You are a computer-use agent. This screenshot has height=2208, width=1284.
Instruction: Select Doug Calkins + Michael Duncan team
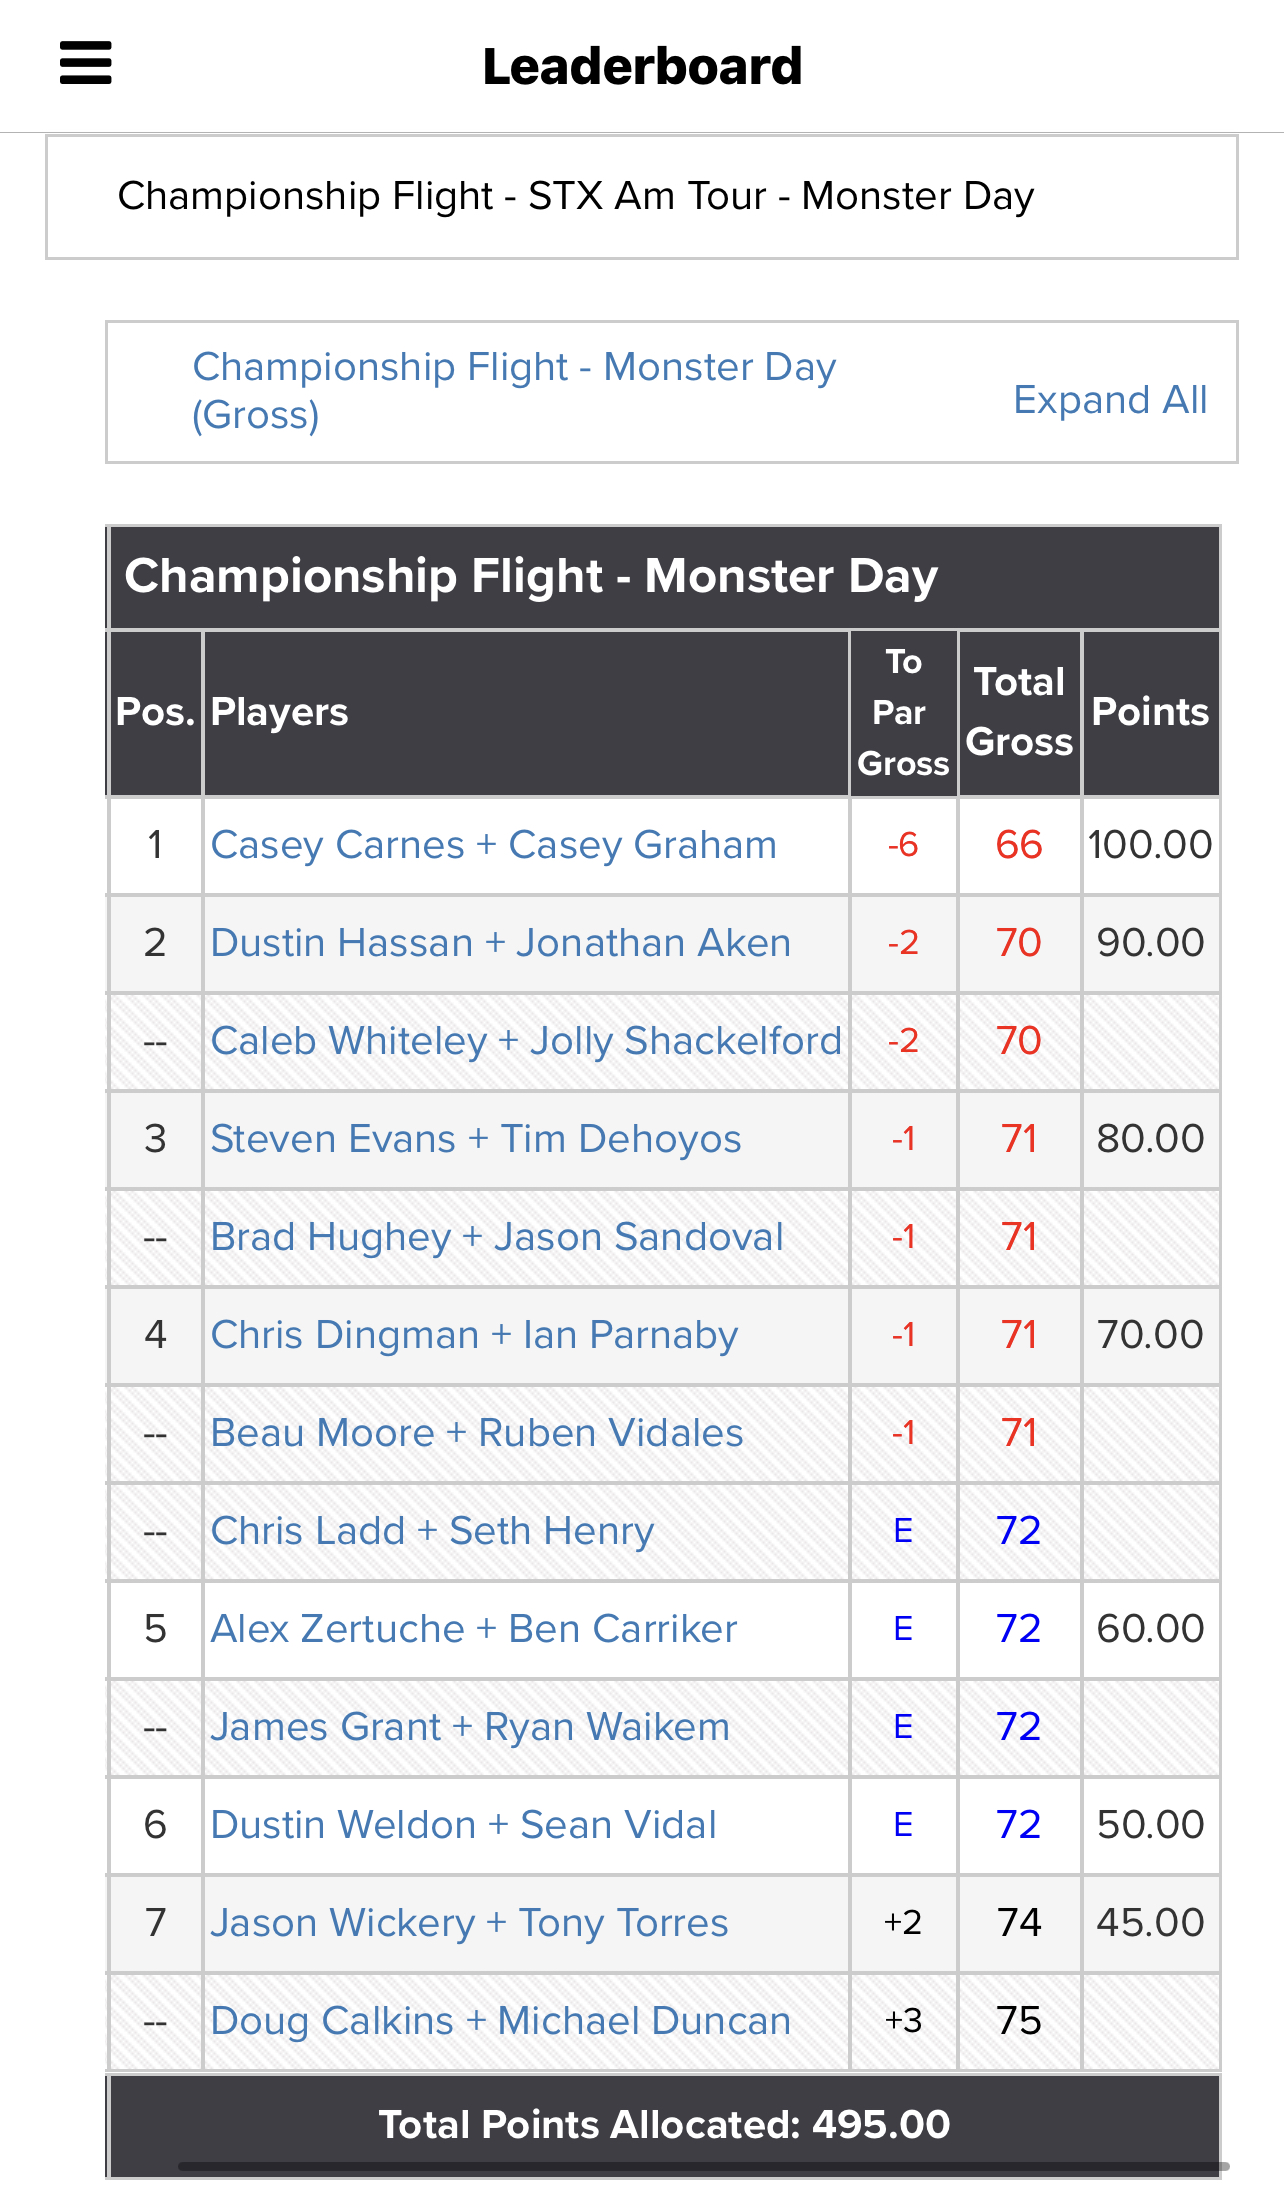tap(501, 2021)
